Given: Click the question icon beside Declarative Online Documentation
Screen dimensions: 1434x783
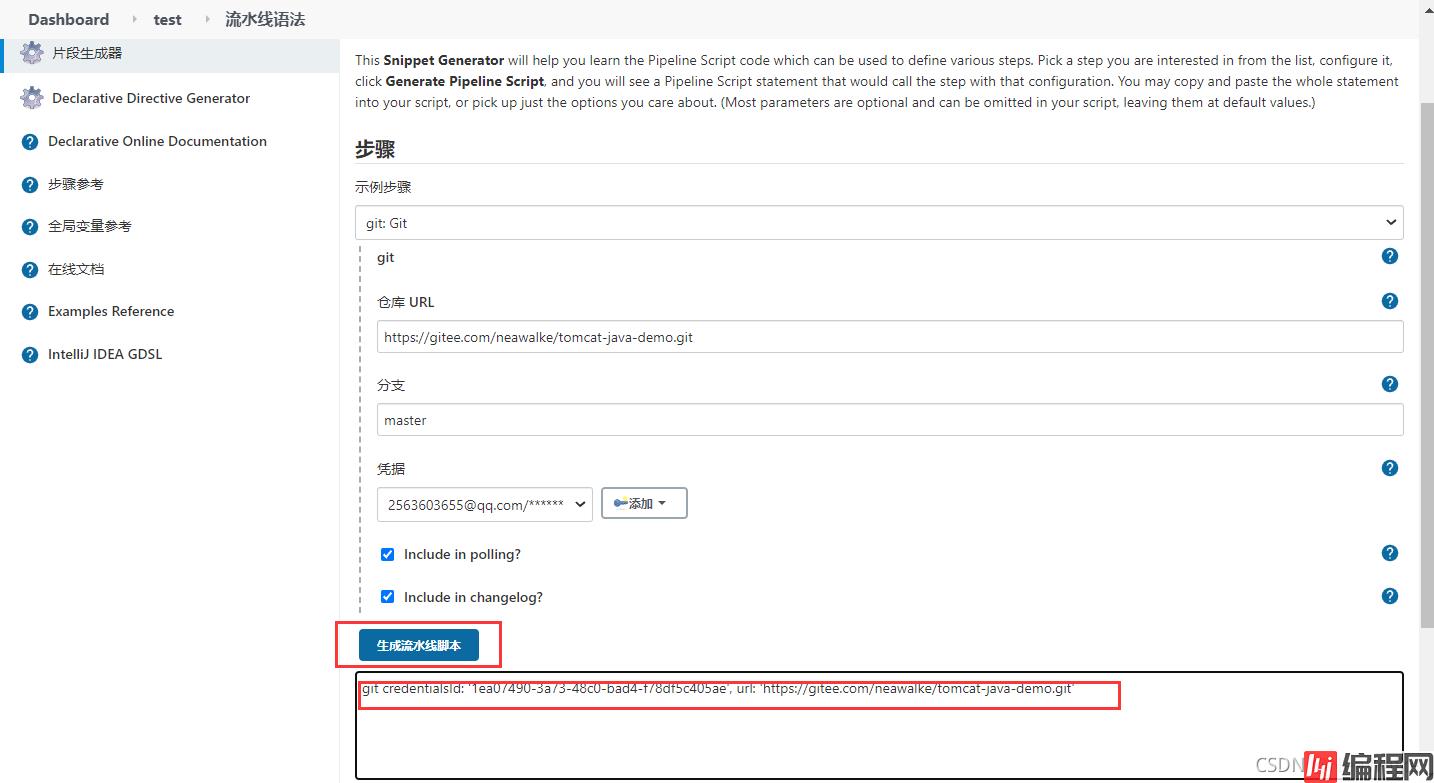Looking at the screenshot, I should pos(30,142).
